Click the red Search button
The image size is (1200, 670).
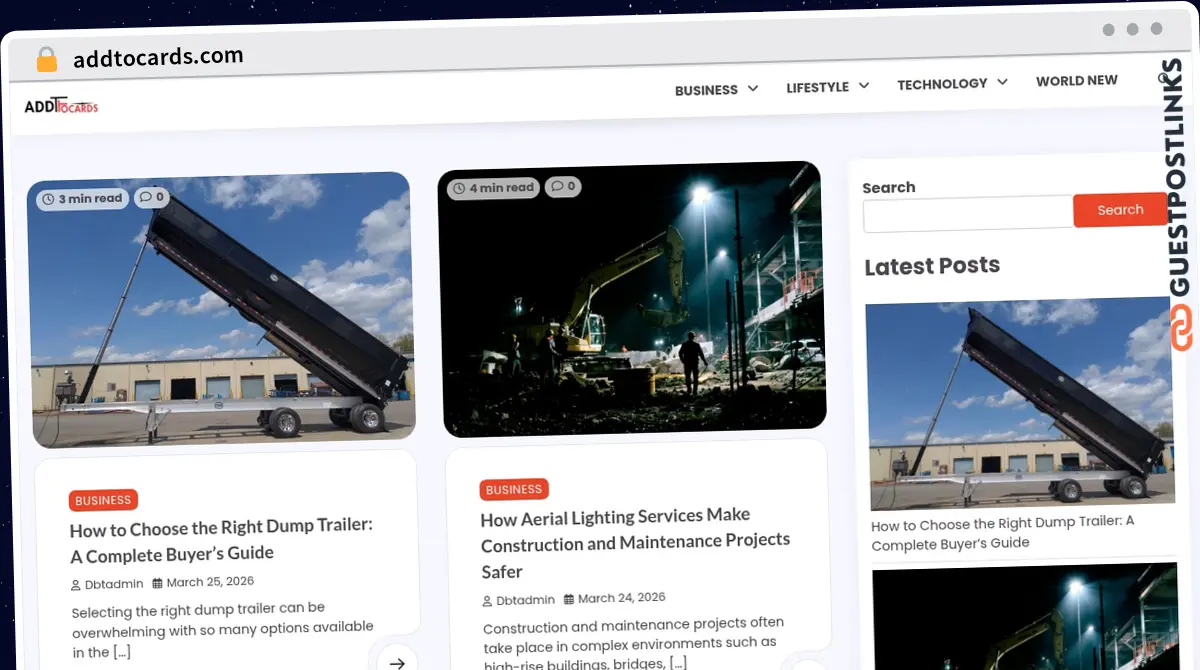tap(1120, 210)
